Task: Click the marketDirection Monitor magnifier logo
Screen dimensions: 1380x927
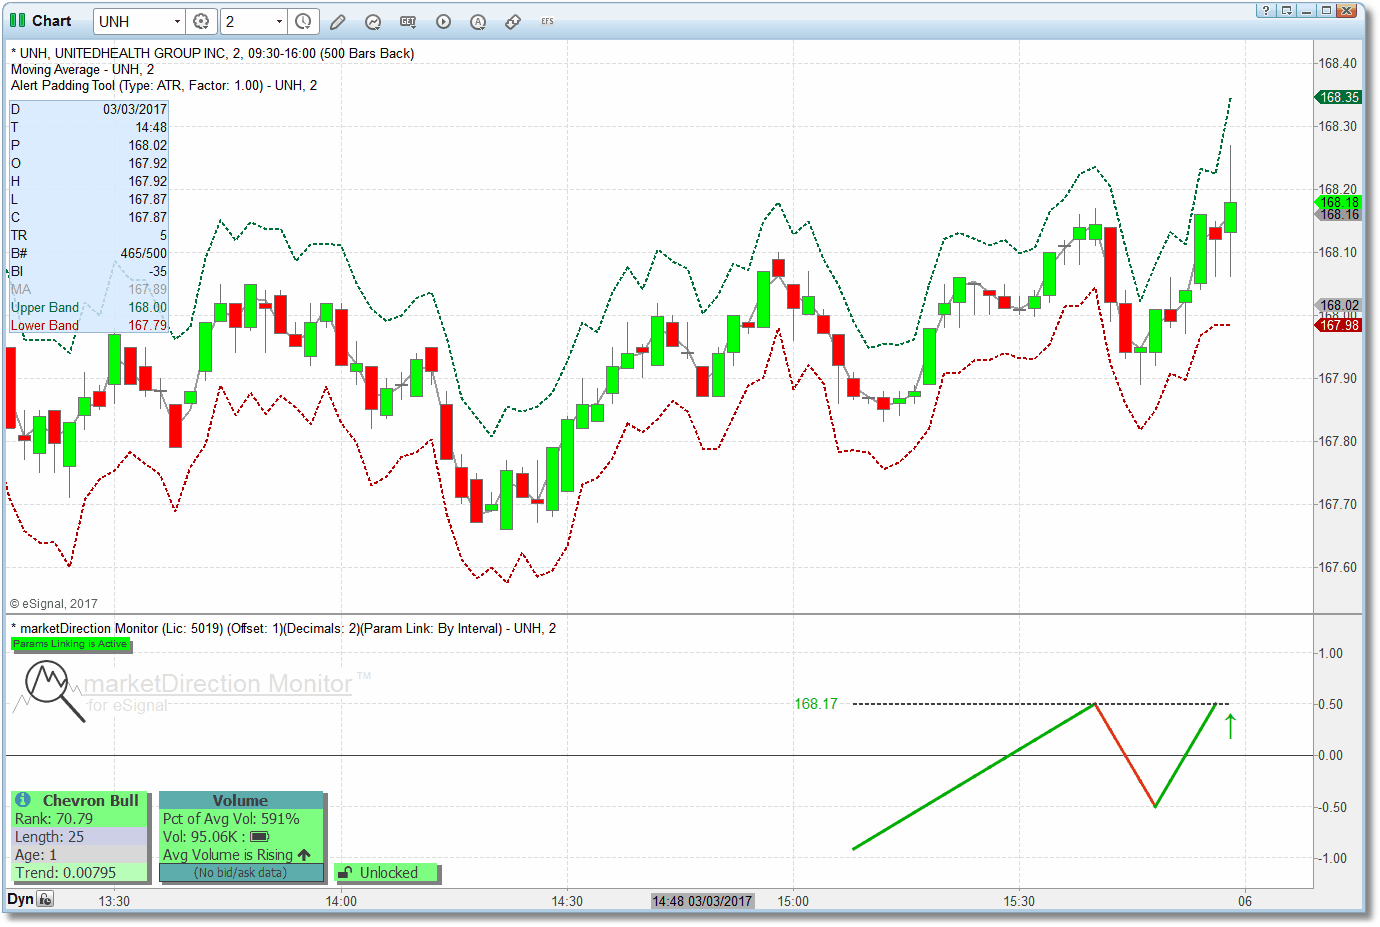Action: pos(55,692)
